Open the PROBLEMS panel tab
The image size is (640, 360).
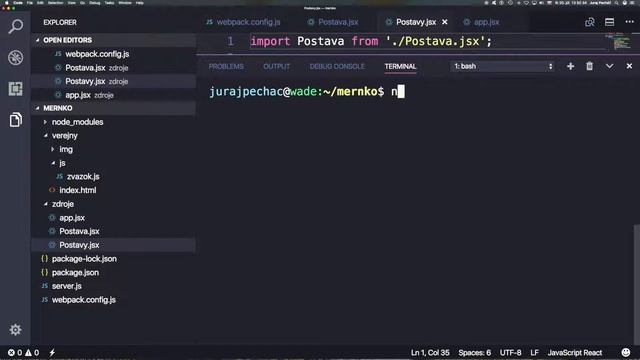point(226,66)
